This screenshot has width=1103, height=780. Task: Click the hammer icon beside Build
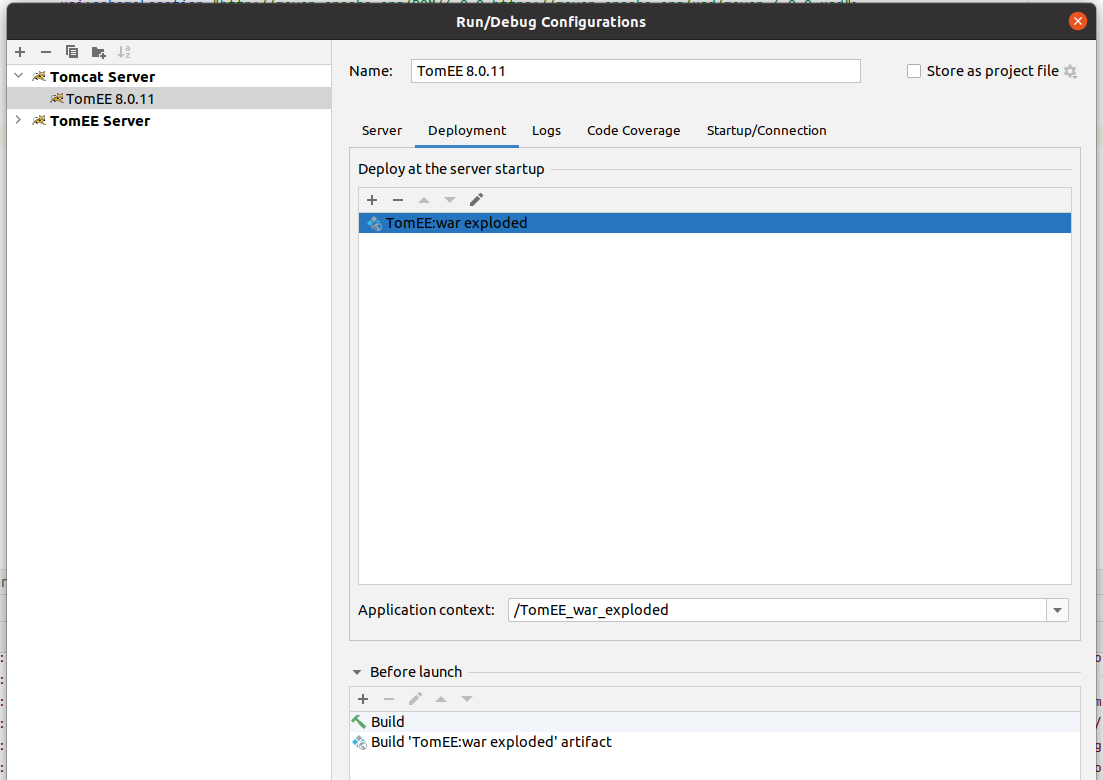(x=359, y=722)
